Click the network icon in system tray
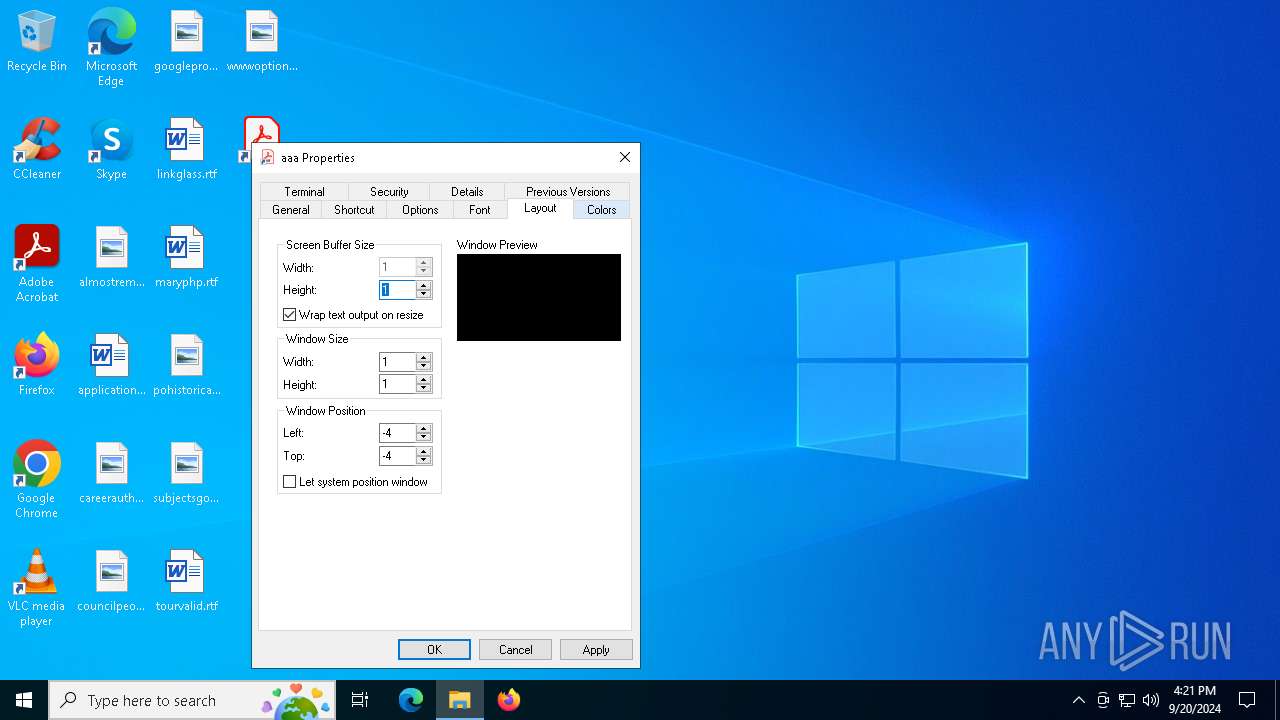 pos(1127,700)
